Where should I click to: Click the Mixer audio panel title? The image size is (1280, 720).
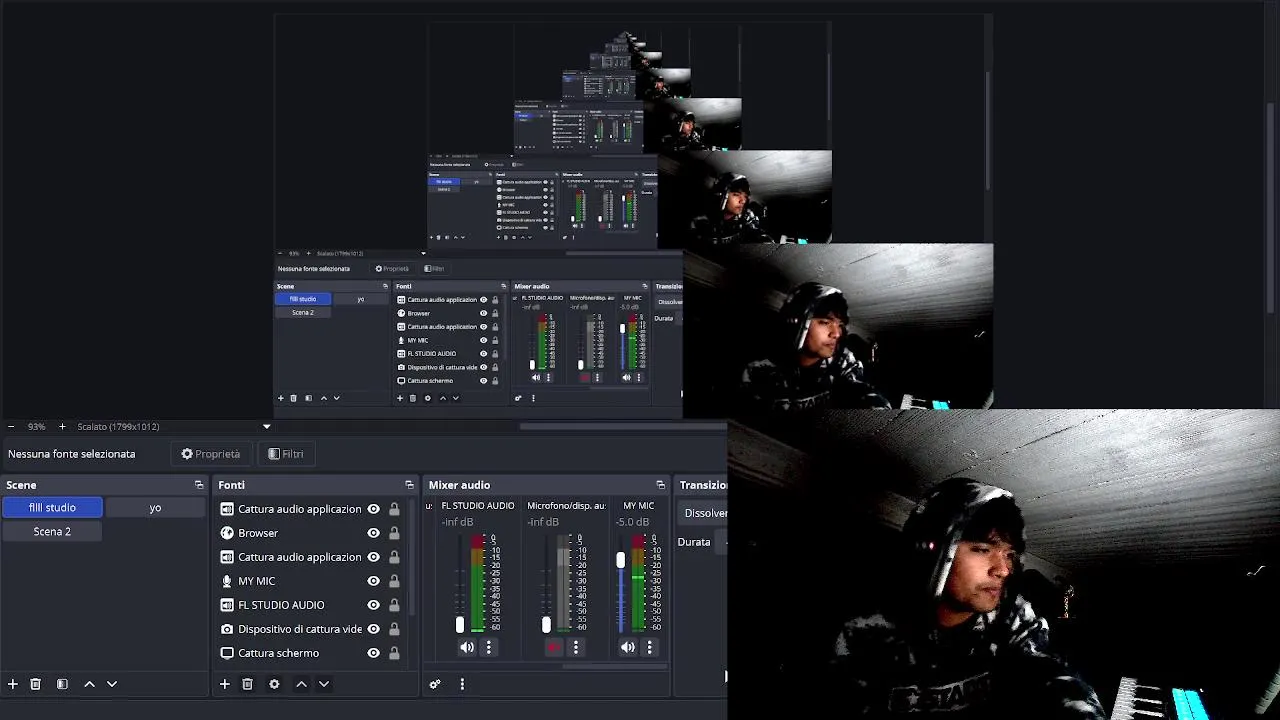click(459, 485)
